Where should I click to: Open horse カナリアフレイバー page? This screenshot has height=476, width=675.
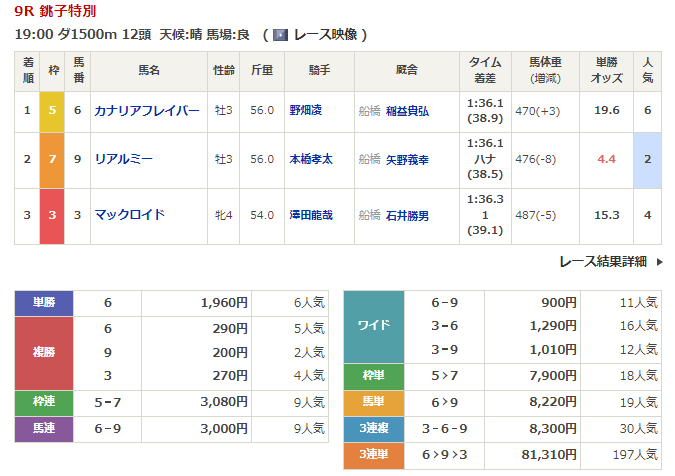click(x=146, y=110)
